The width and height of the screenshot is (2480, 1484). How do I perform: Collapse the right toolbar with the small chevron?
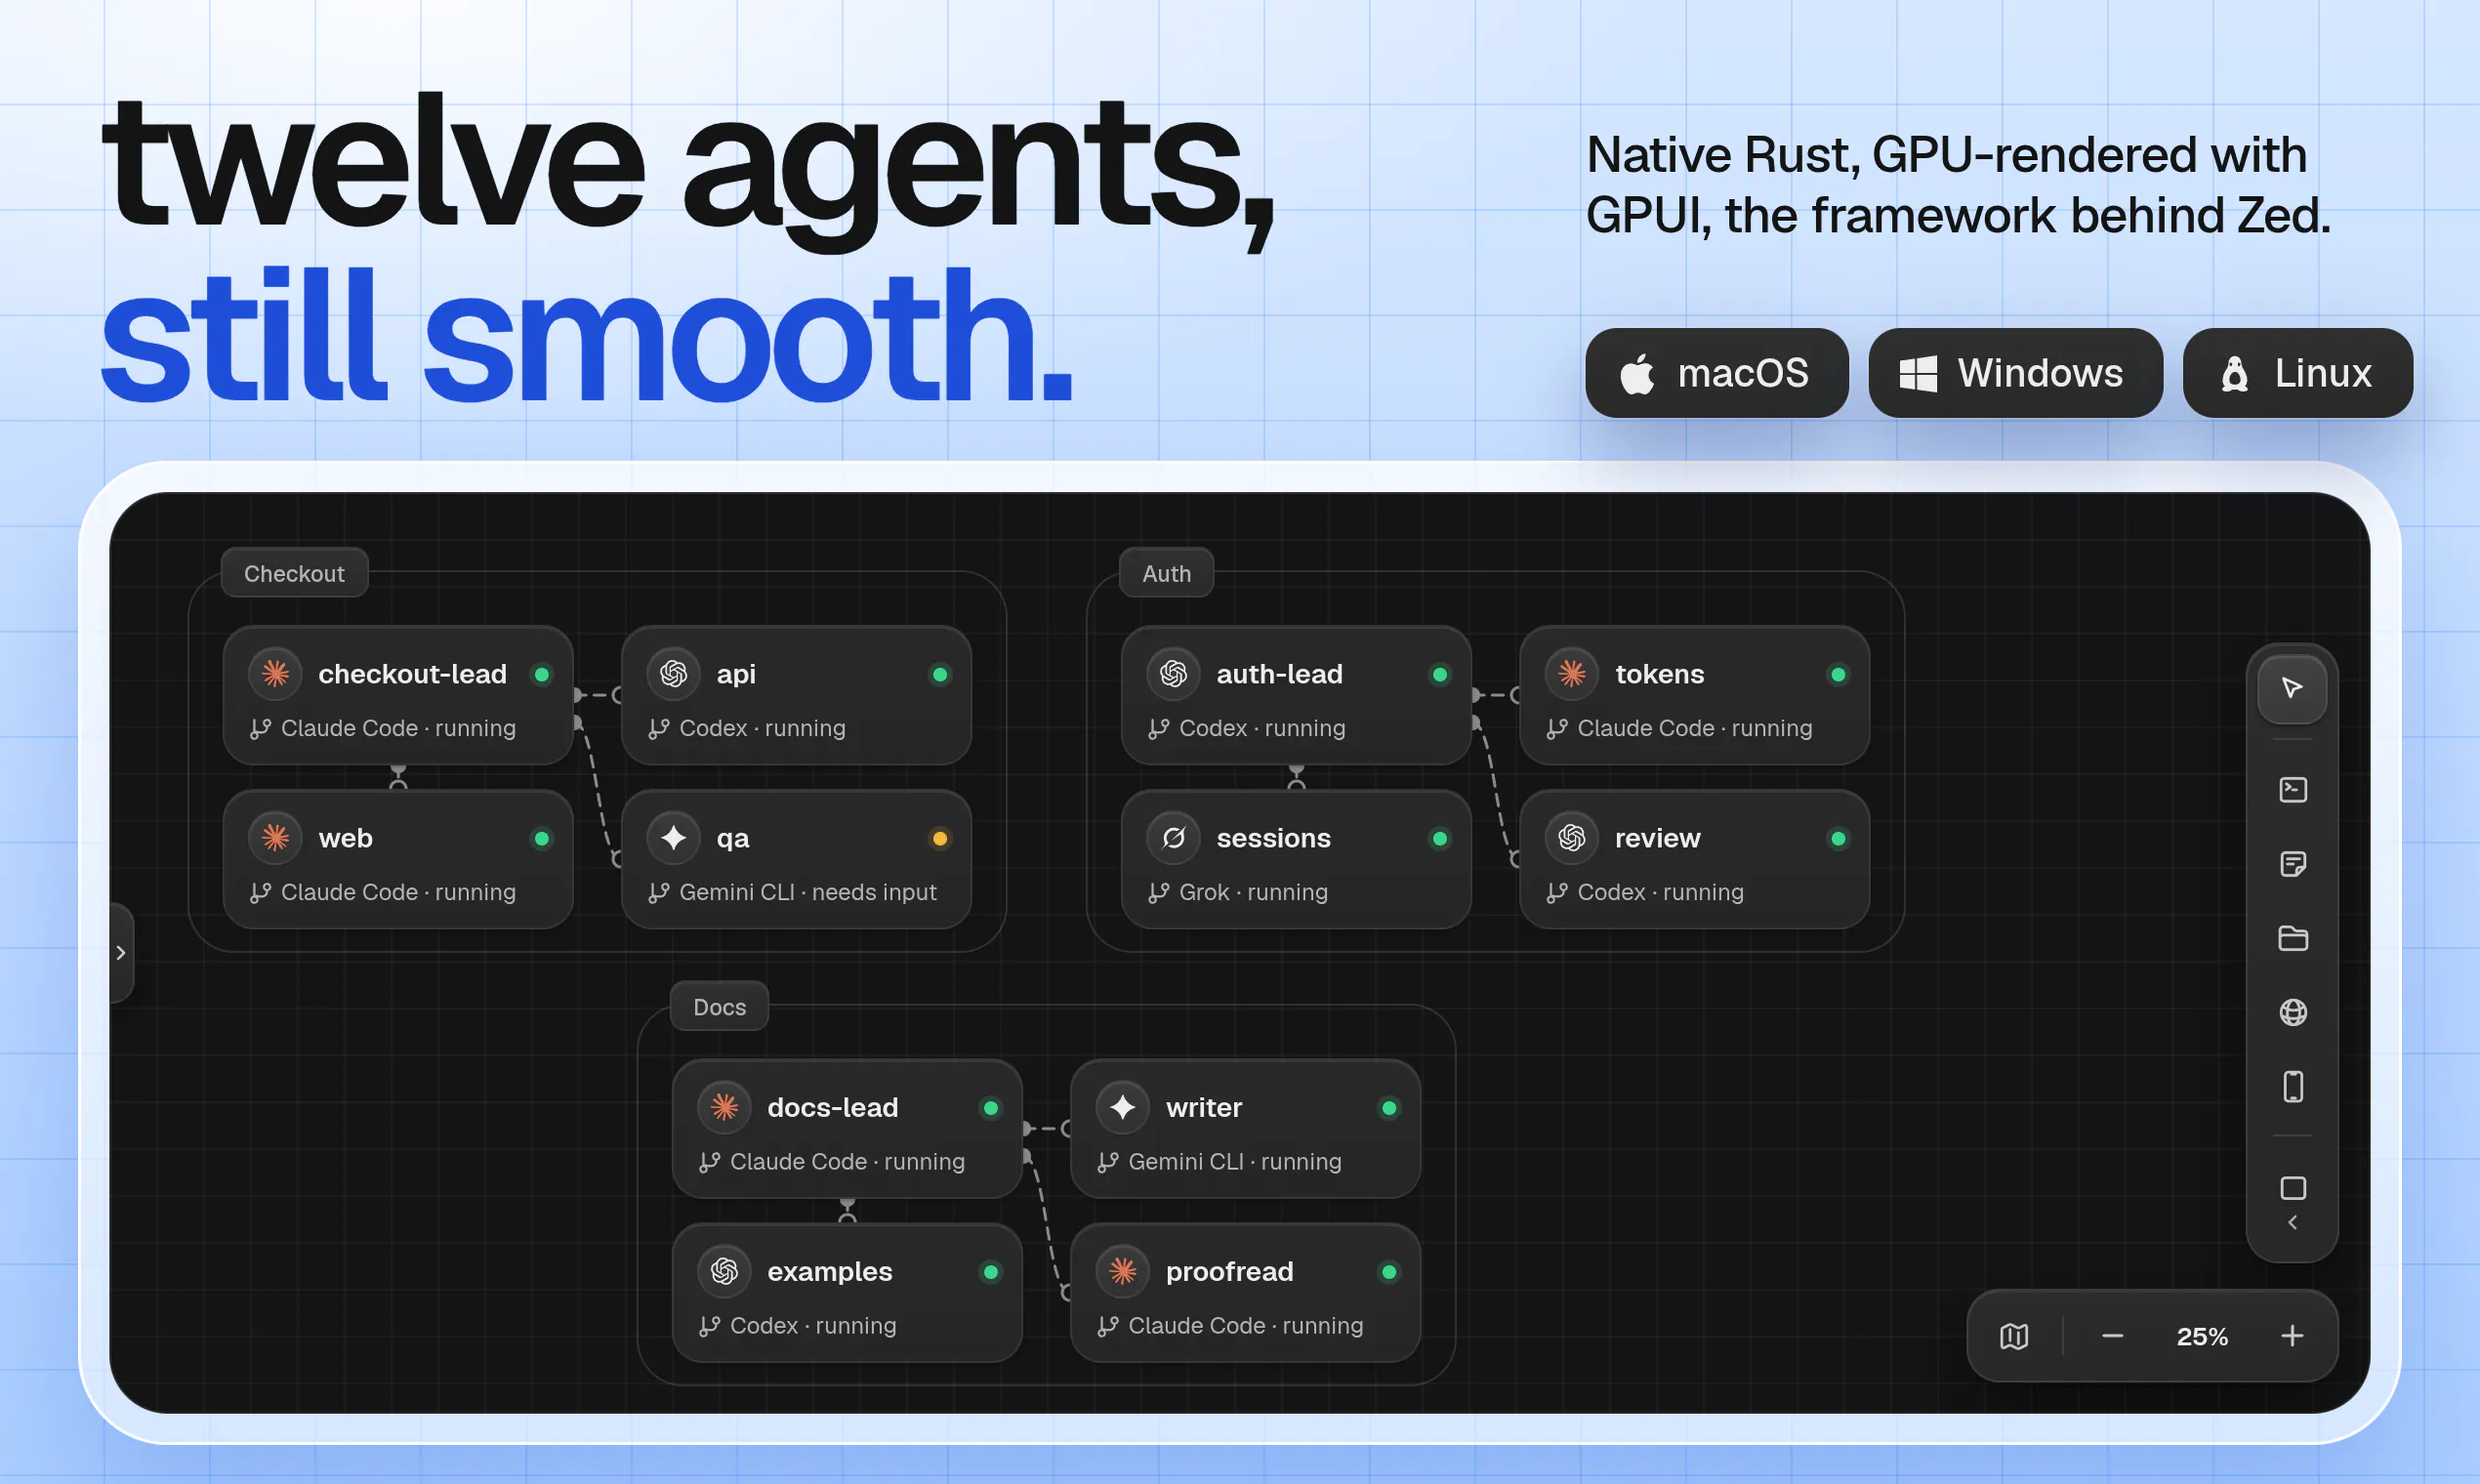click(x=2293, y=1223)
